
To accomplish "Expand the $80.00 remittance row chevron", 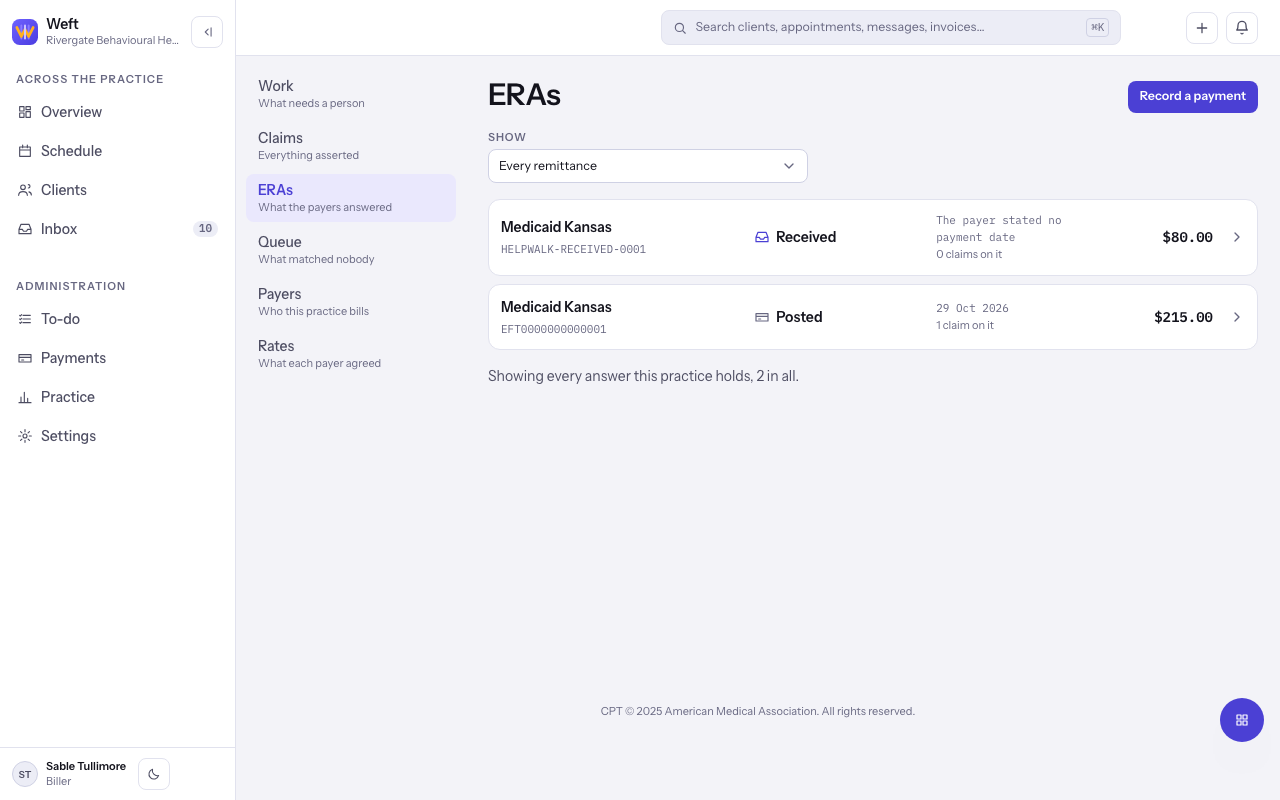I will tap(1237, 237).
